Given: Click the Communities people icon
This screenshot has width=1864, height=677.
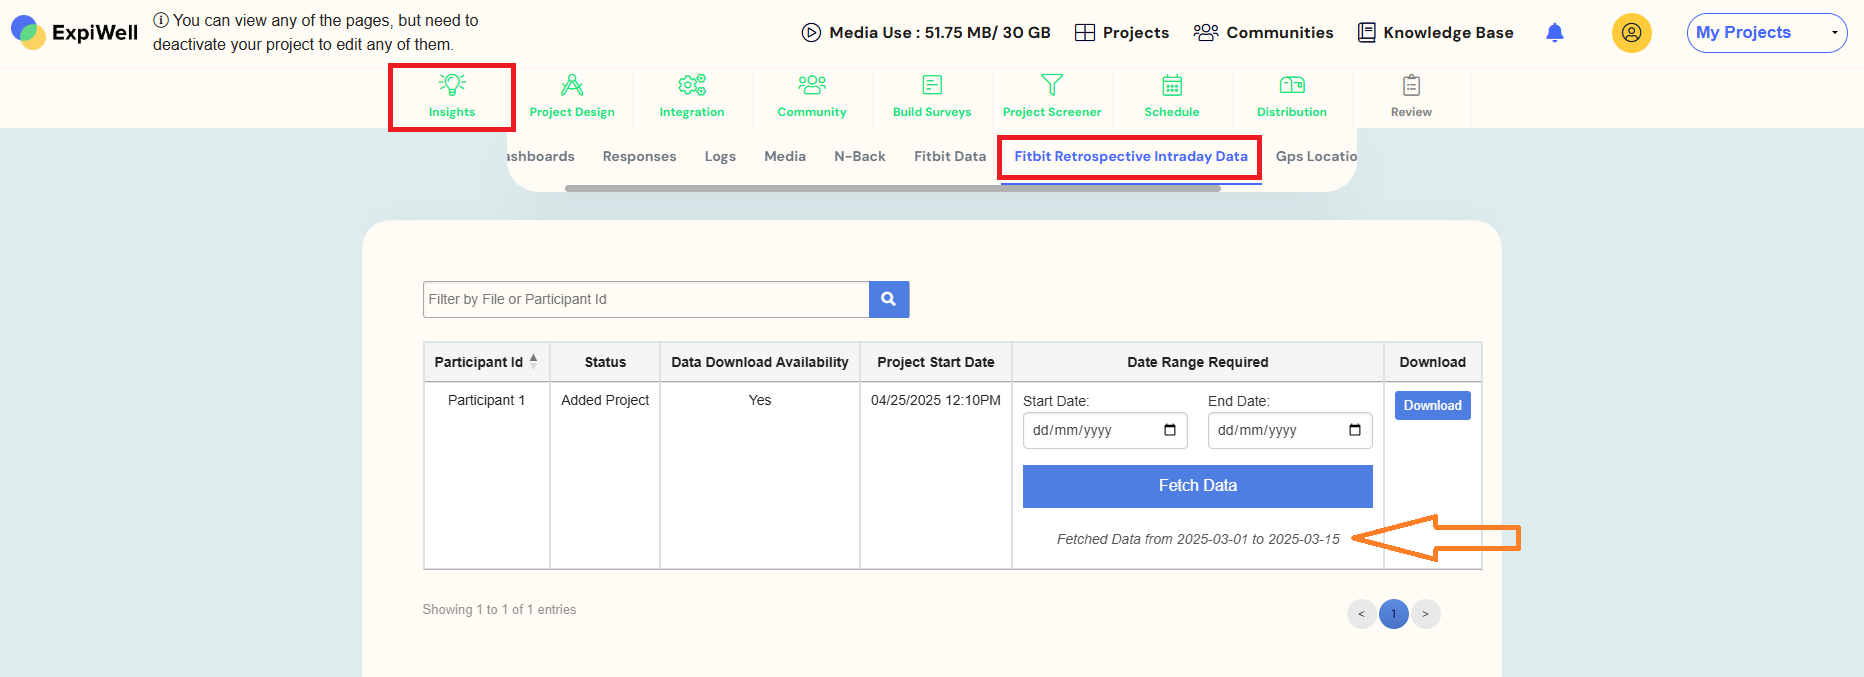Looking at the screenshot, I should coord(1206,33).
